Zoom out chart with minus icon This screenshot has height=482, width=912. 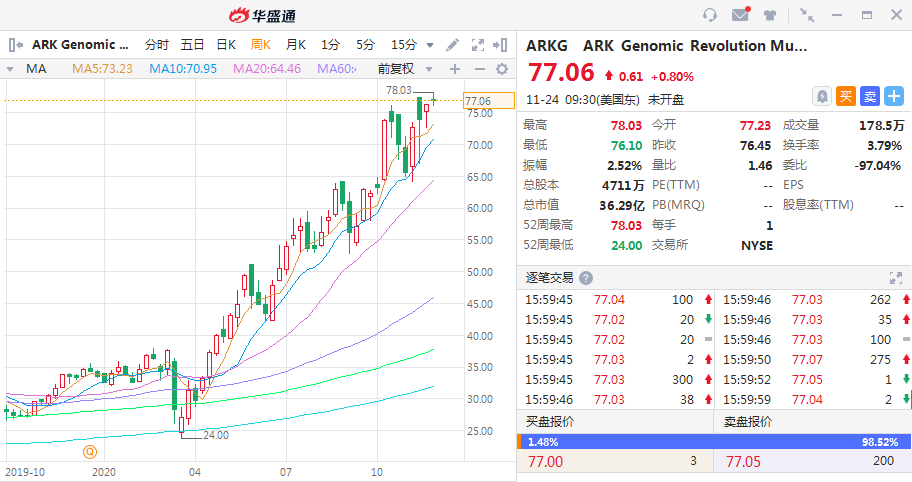point(479,69)
